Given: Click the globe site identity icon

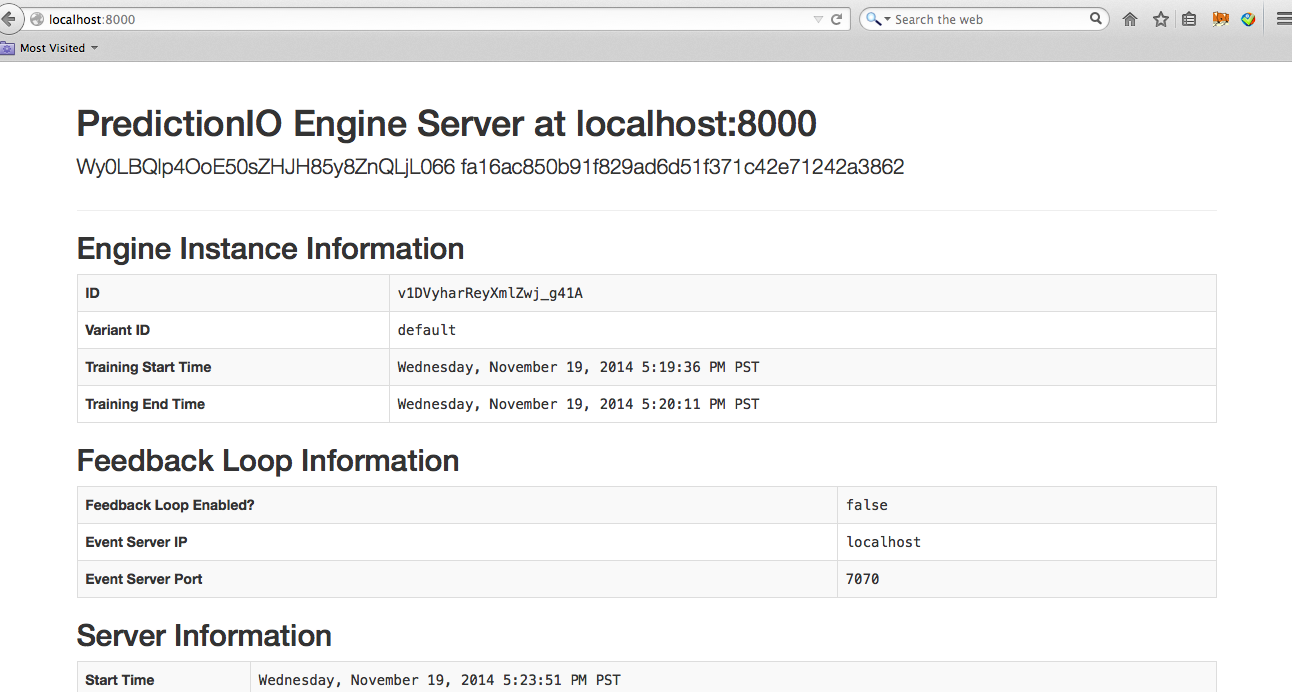Looking at the screenshot, I should 37,19.
